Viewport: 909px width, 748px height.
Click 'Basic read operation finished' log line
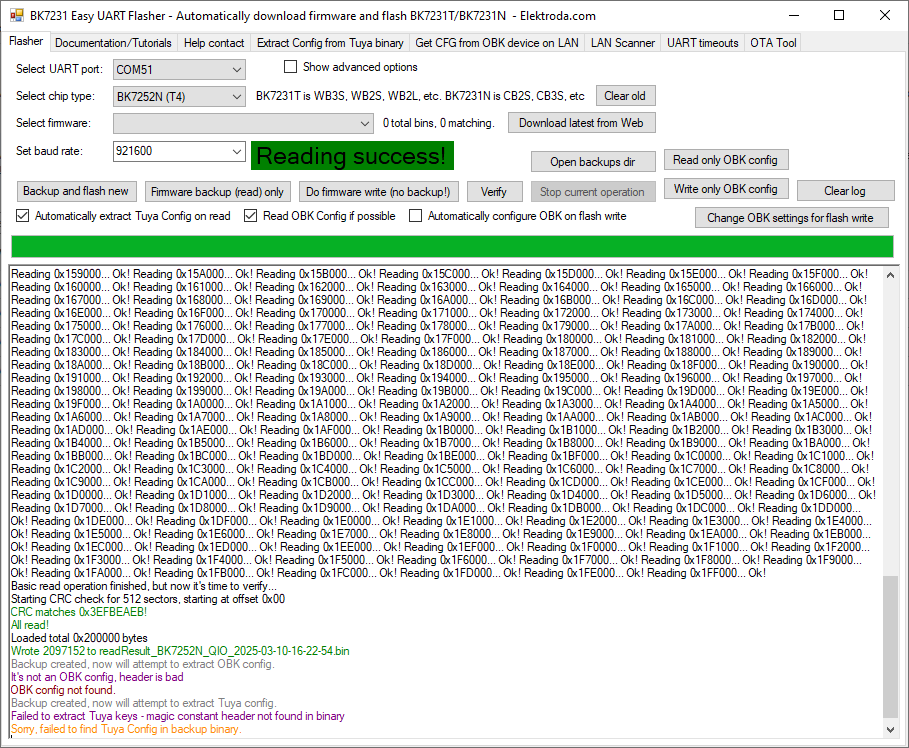click(144, 586)
